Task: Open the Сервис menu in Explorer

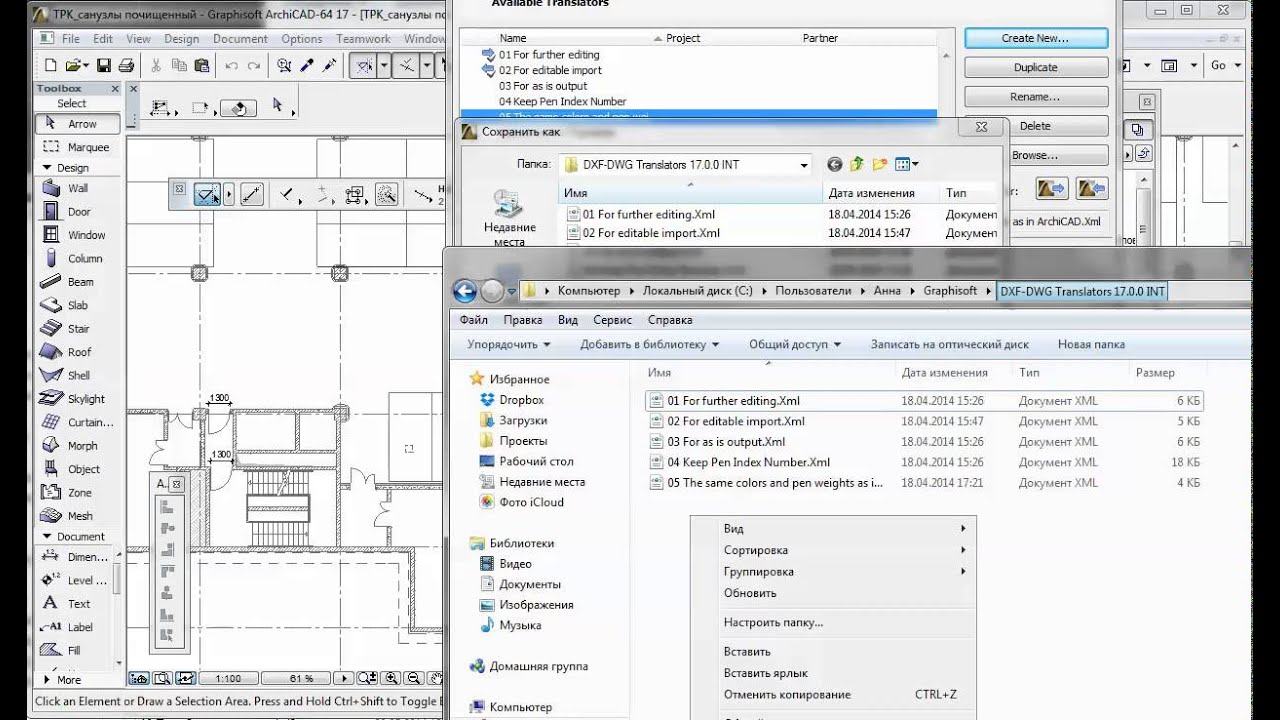Action: click(x=612, y=320)
